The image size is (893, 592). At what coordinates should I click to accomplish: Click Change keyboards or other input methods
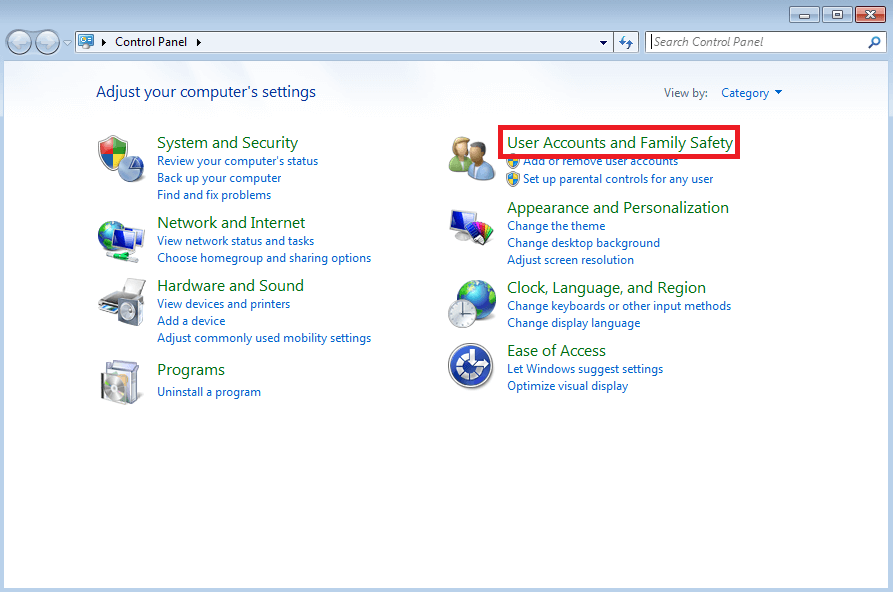pyautogui.click(x=618, y=306)
